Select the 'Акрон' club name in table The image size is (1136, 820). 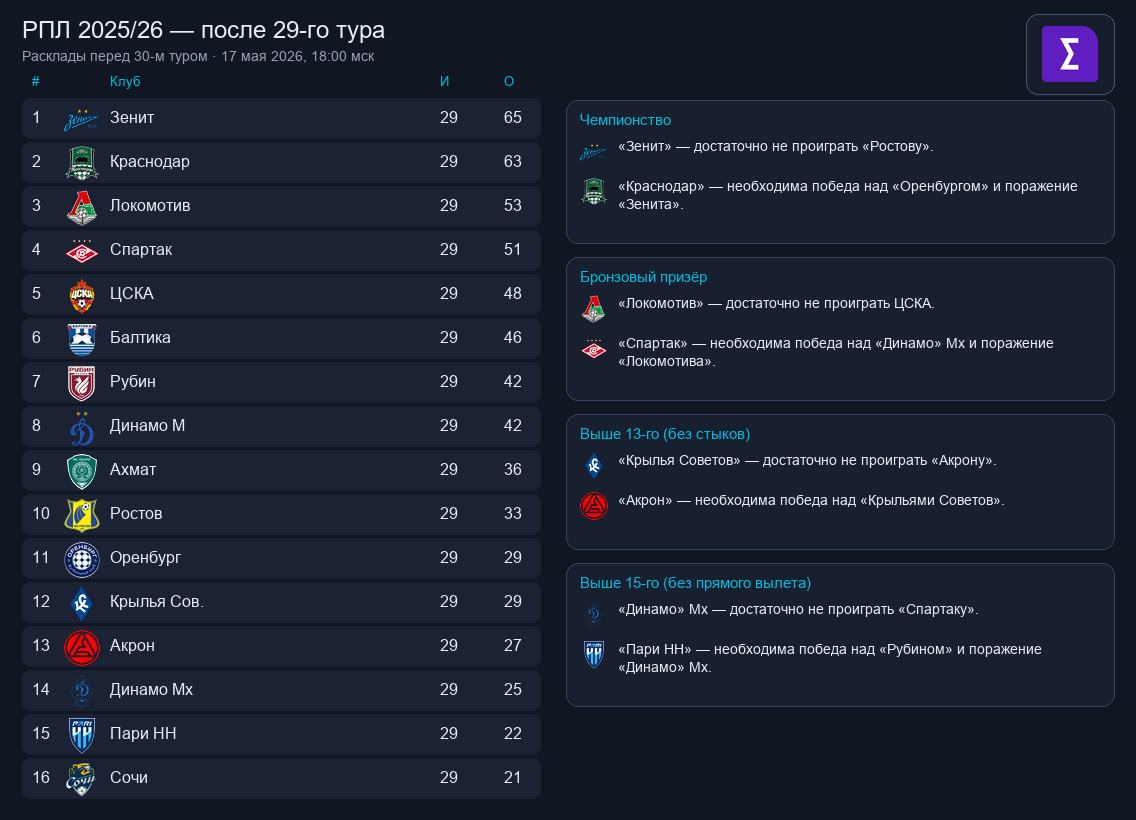132,646
